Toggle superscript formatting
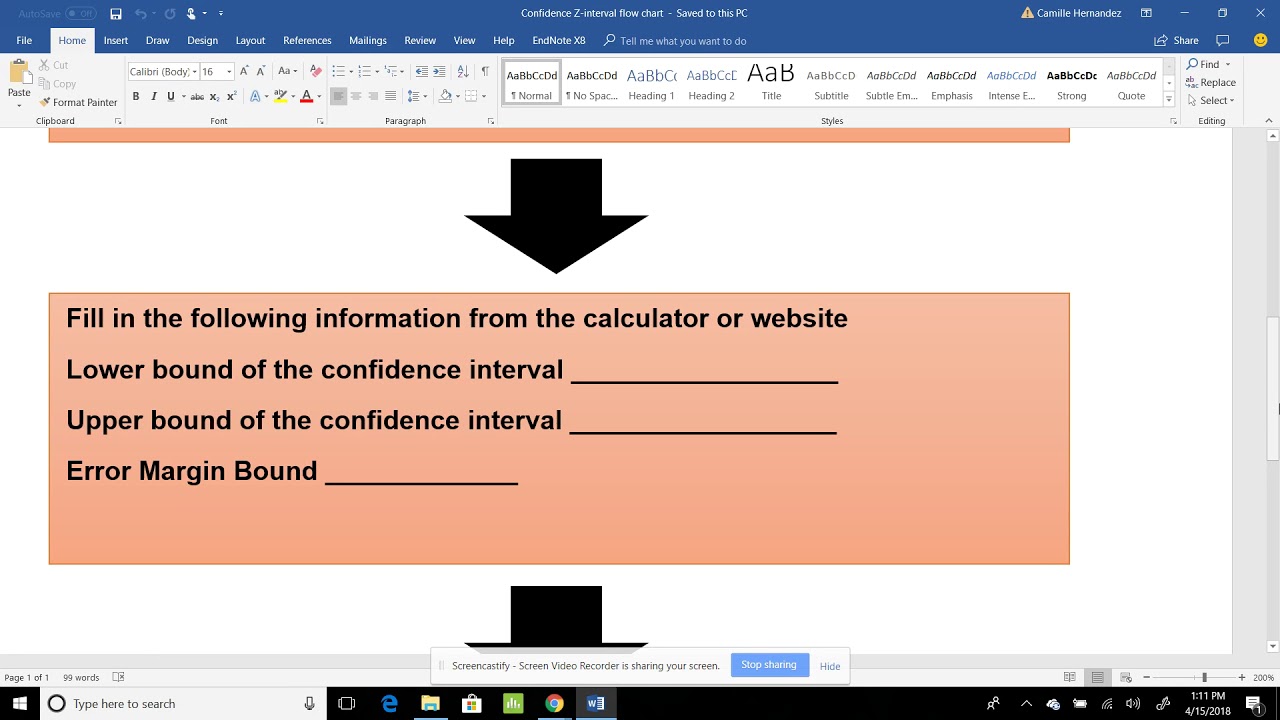Viewport: 1280px width, 720px height. [x=231, y=96]
